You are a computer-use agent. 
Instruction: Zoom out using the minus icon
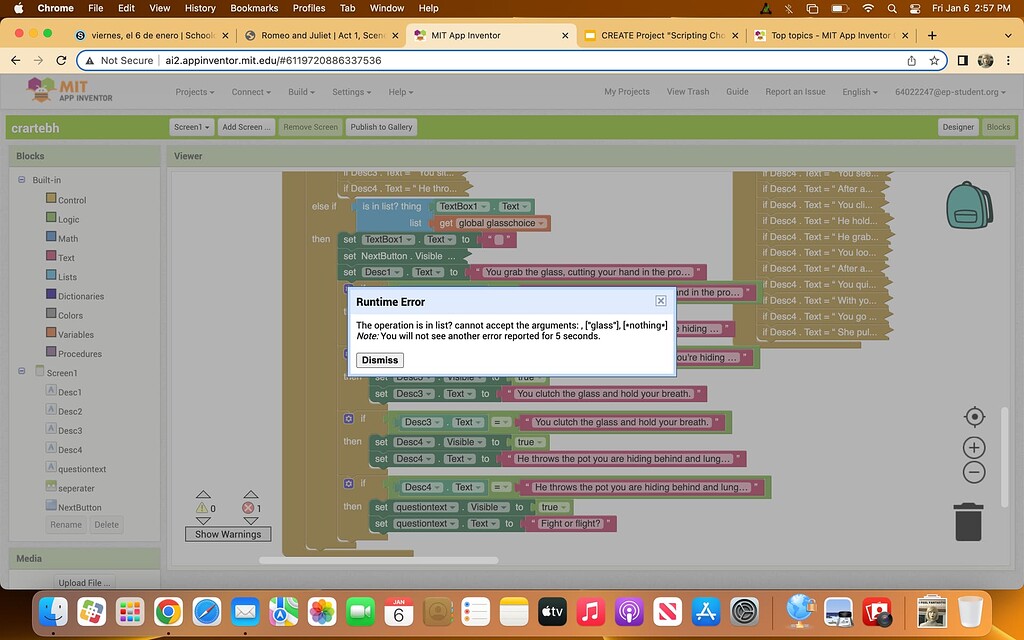tap(974, 473)
